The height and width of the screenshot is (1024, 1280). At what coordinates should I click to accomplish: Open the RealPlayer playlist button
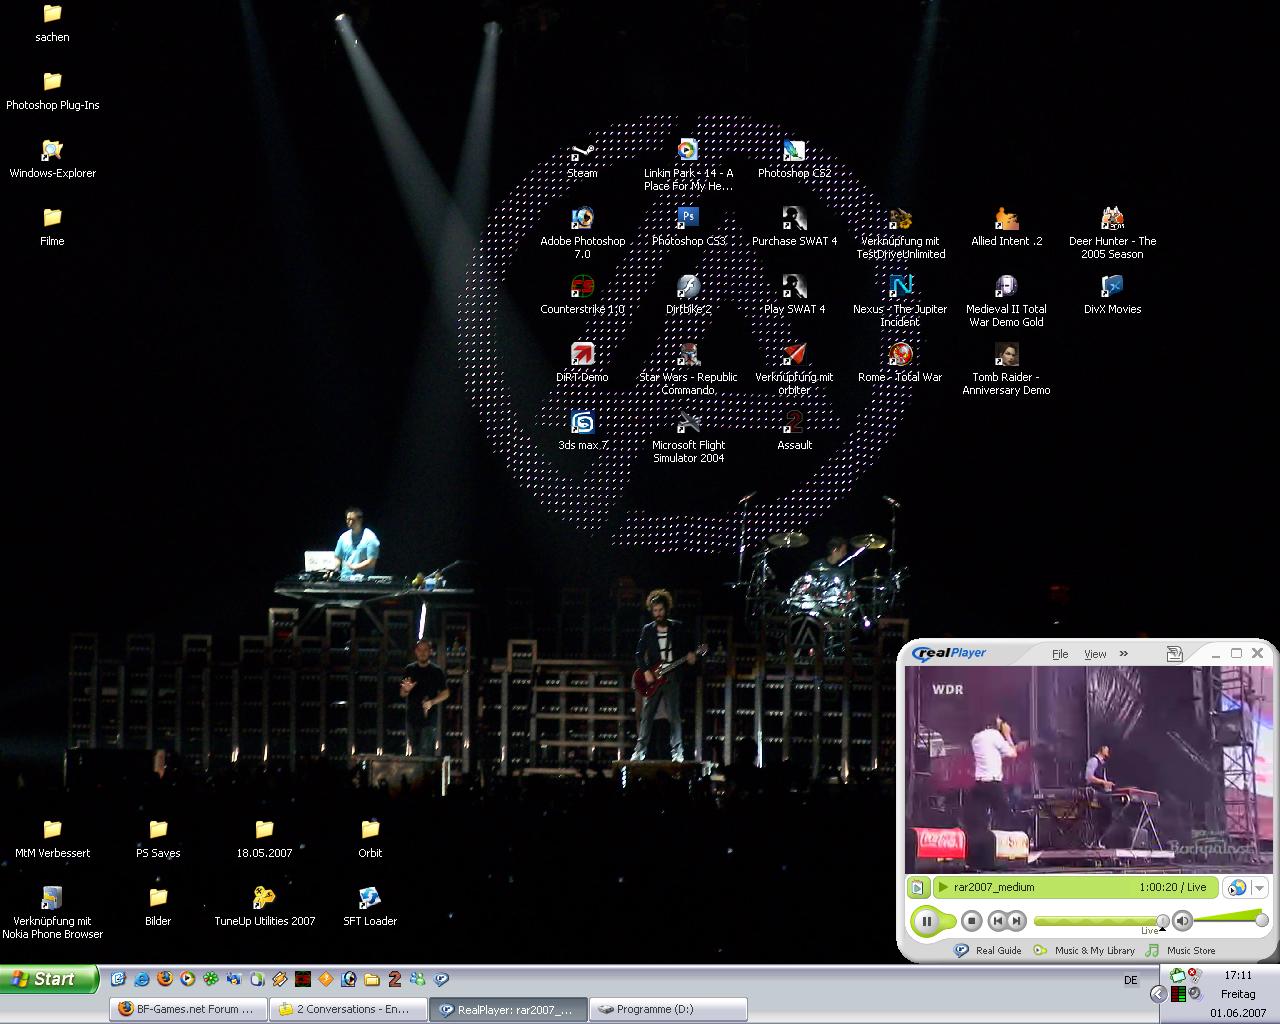917,887
